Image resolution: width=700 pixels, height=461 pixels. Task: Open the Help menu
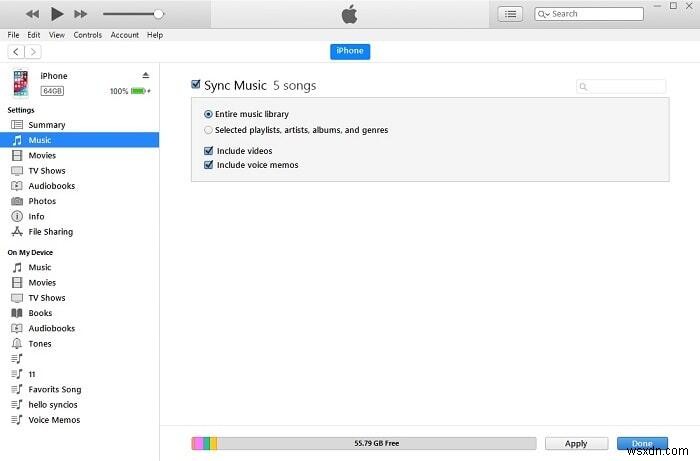155,35
